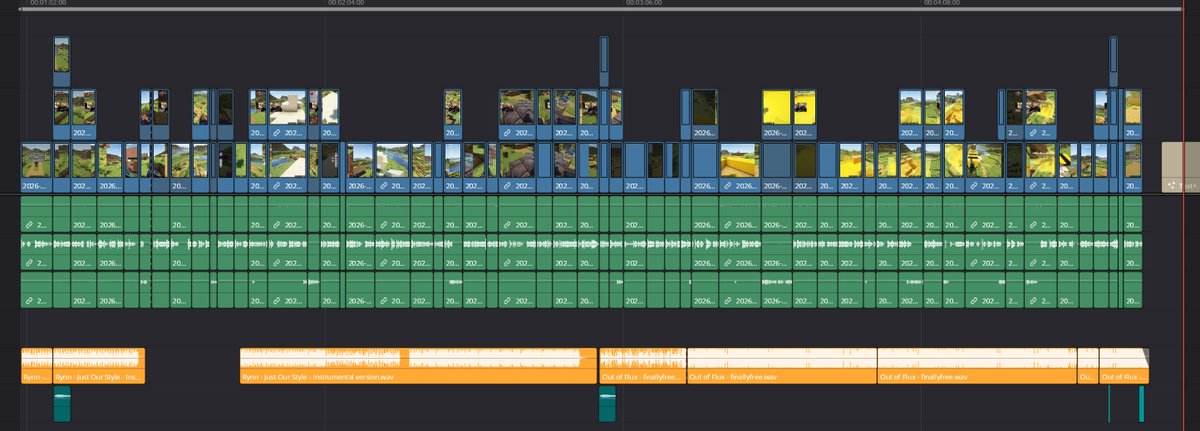Viewport: 1200px width, 431px height.
Task: Select the last 'Out of Flux' clip with fade-out
Action: 1124,366
